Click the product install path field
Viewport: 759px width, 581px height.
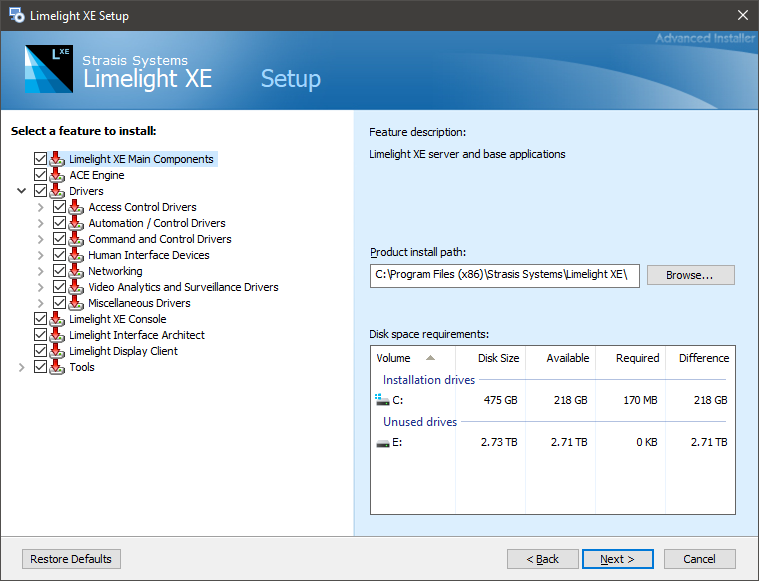504,275
